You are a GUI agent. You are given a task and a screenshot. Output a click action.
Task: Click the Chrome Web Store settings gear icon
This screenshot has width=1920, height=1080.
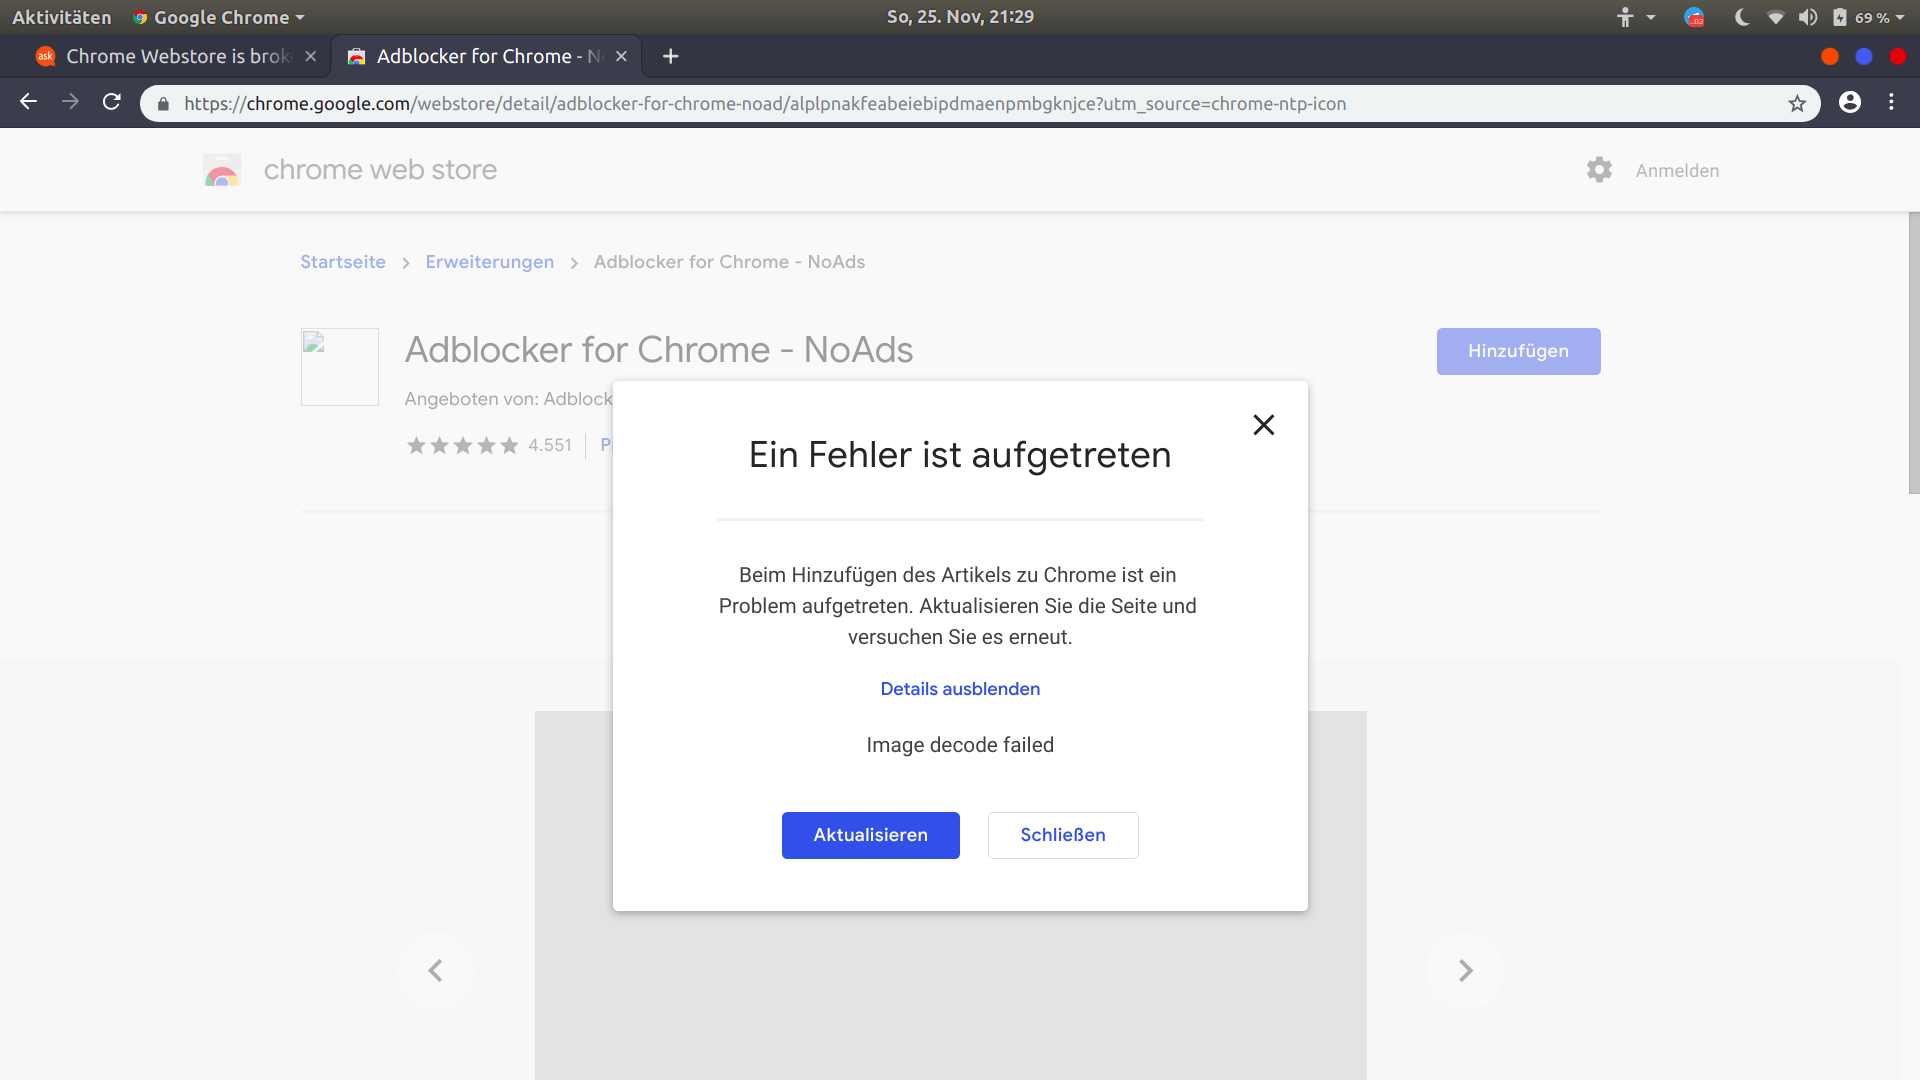[x=1600, y=170]
